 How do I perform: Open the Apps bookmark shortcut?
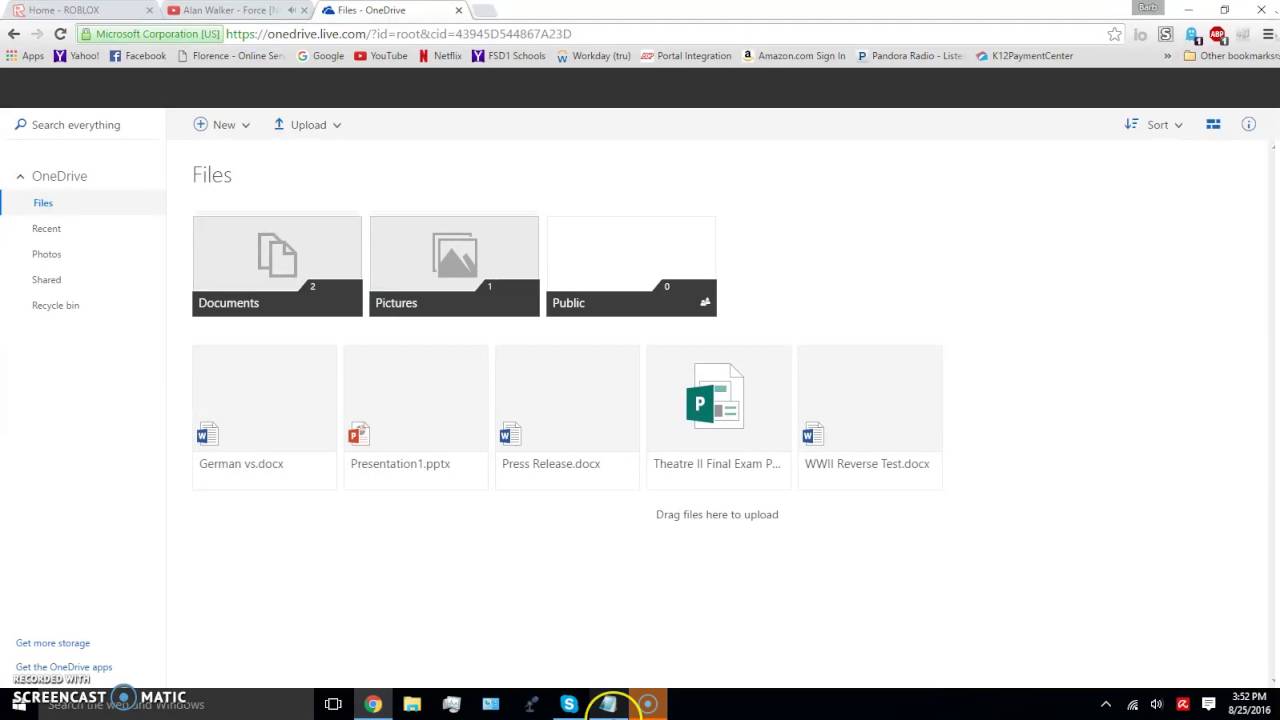point(26,56)
